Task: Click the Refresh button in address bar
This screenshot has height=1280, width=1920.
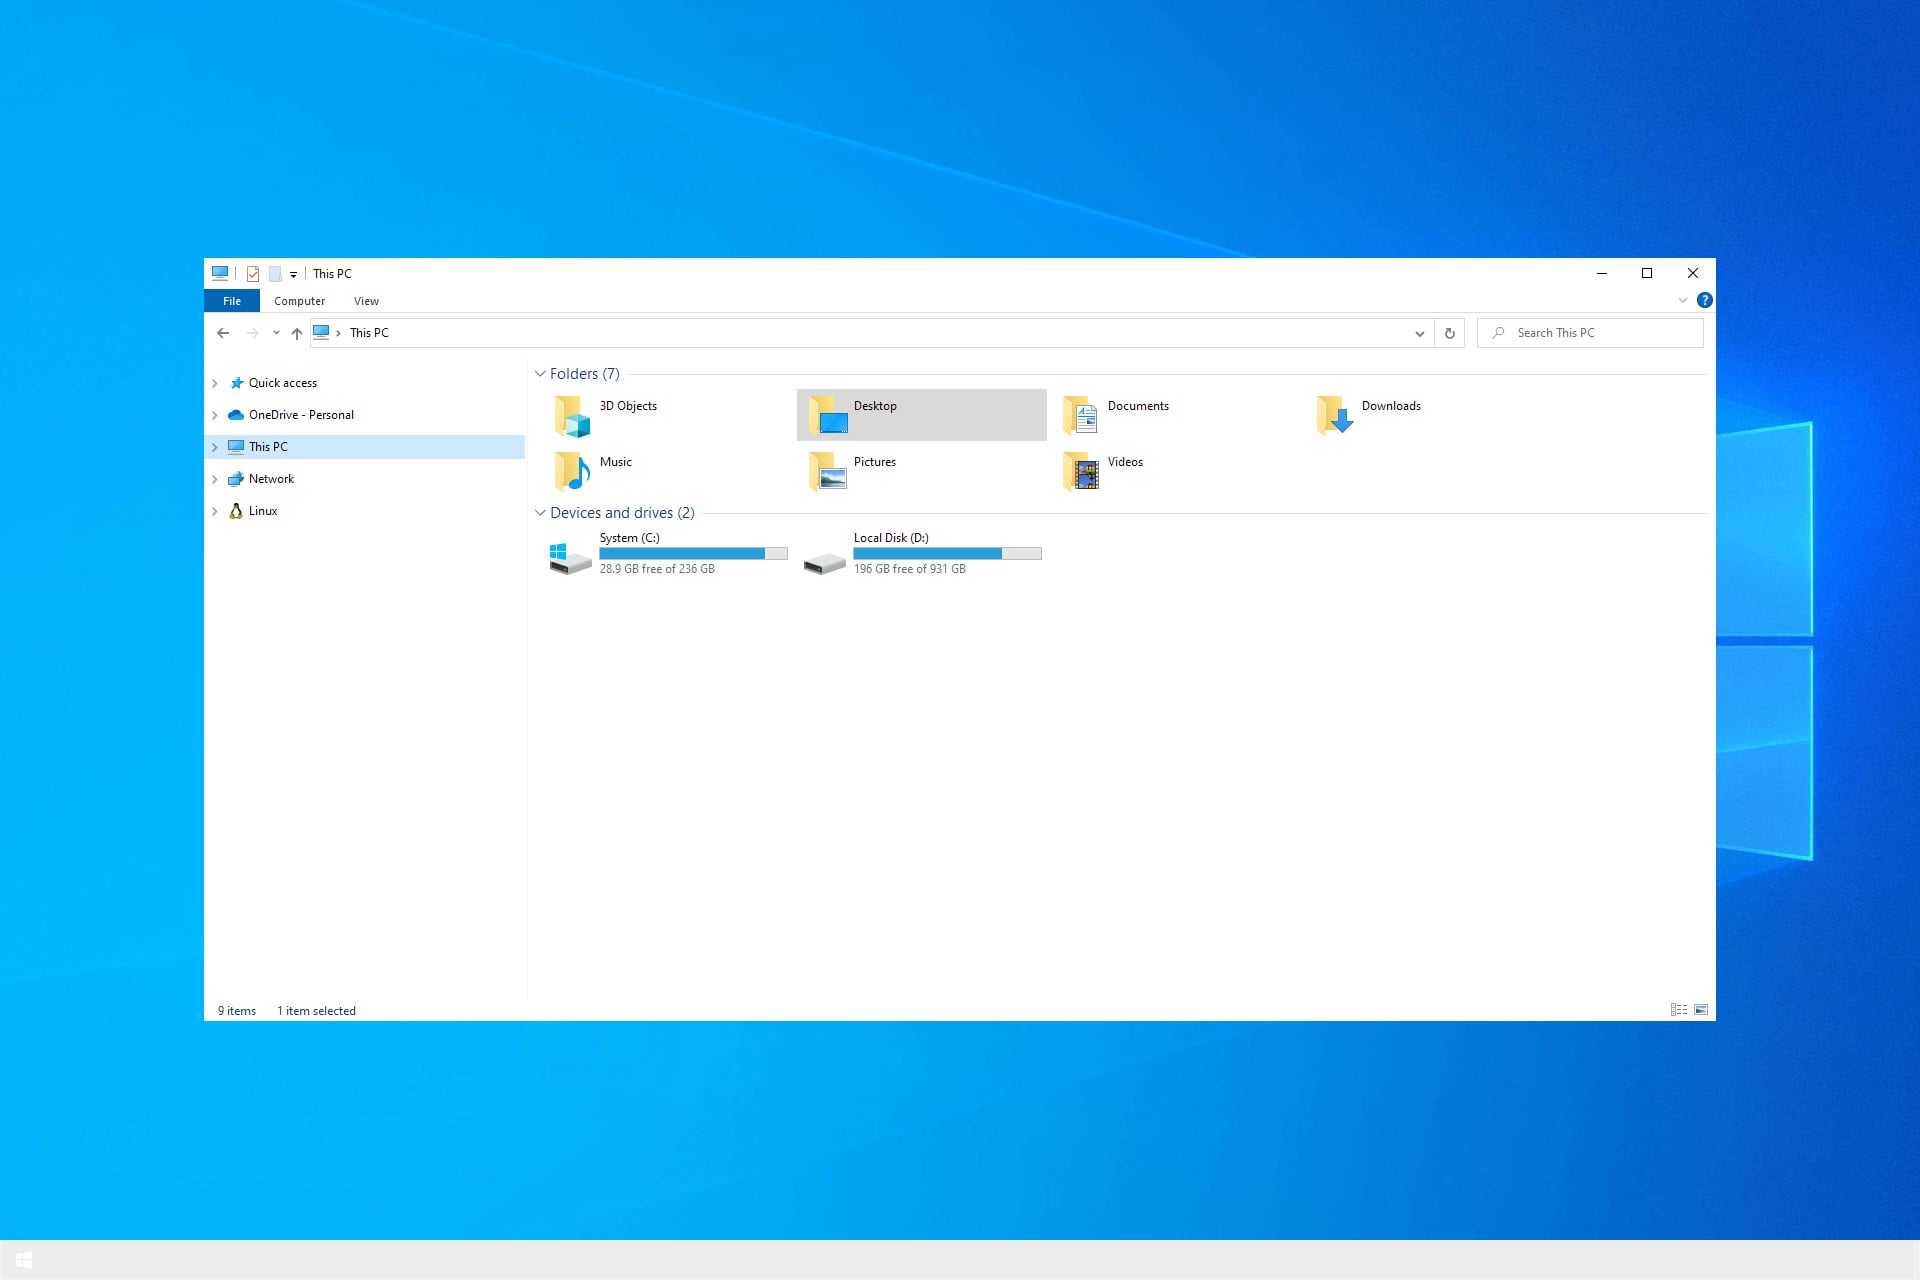Action: (x=1449, y=332)
